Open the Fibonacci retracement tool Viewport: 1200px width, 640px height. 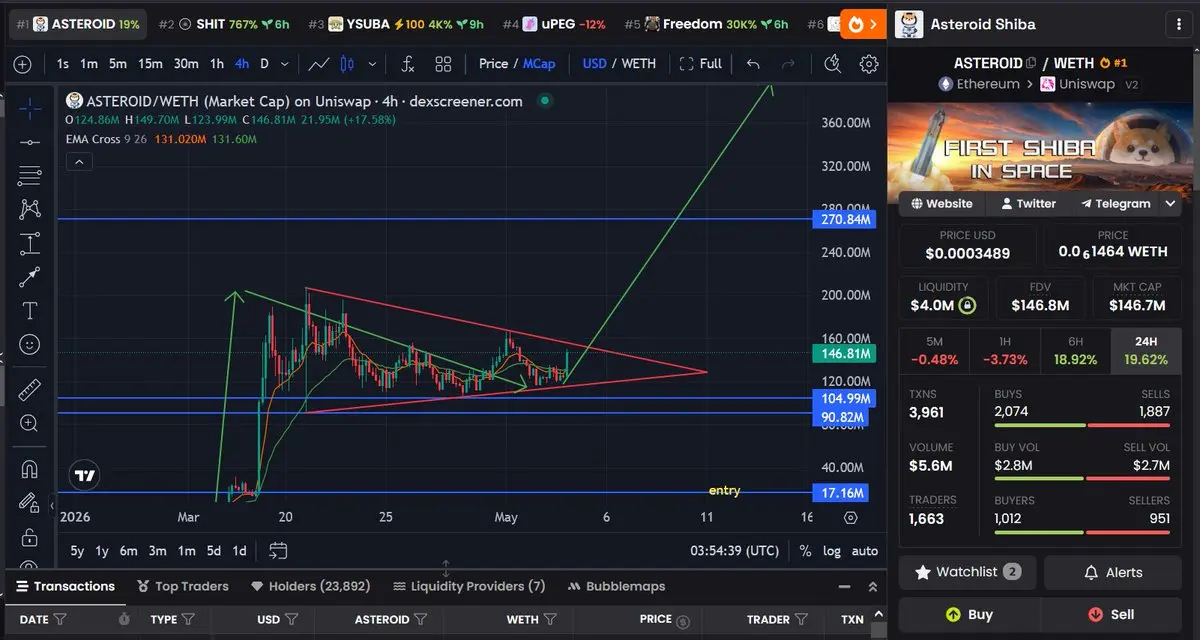[30, 176]
